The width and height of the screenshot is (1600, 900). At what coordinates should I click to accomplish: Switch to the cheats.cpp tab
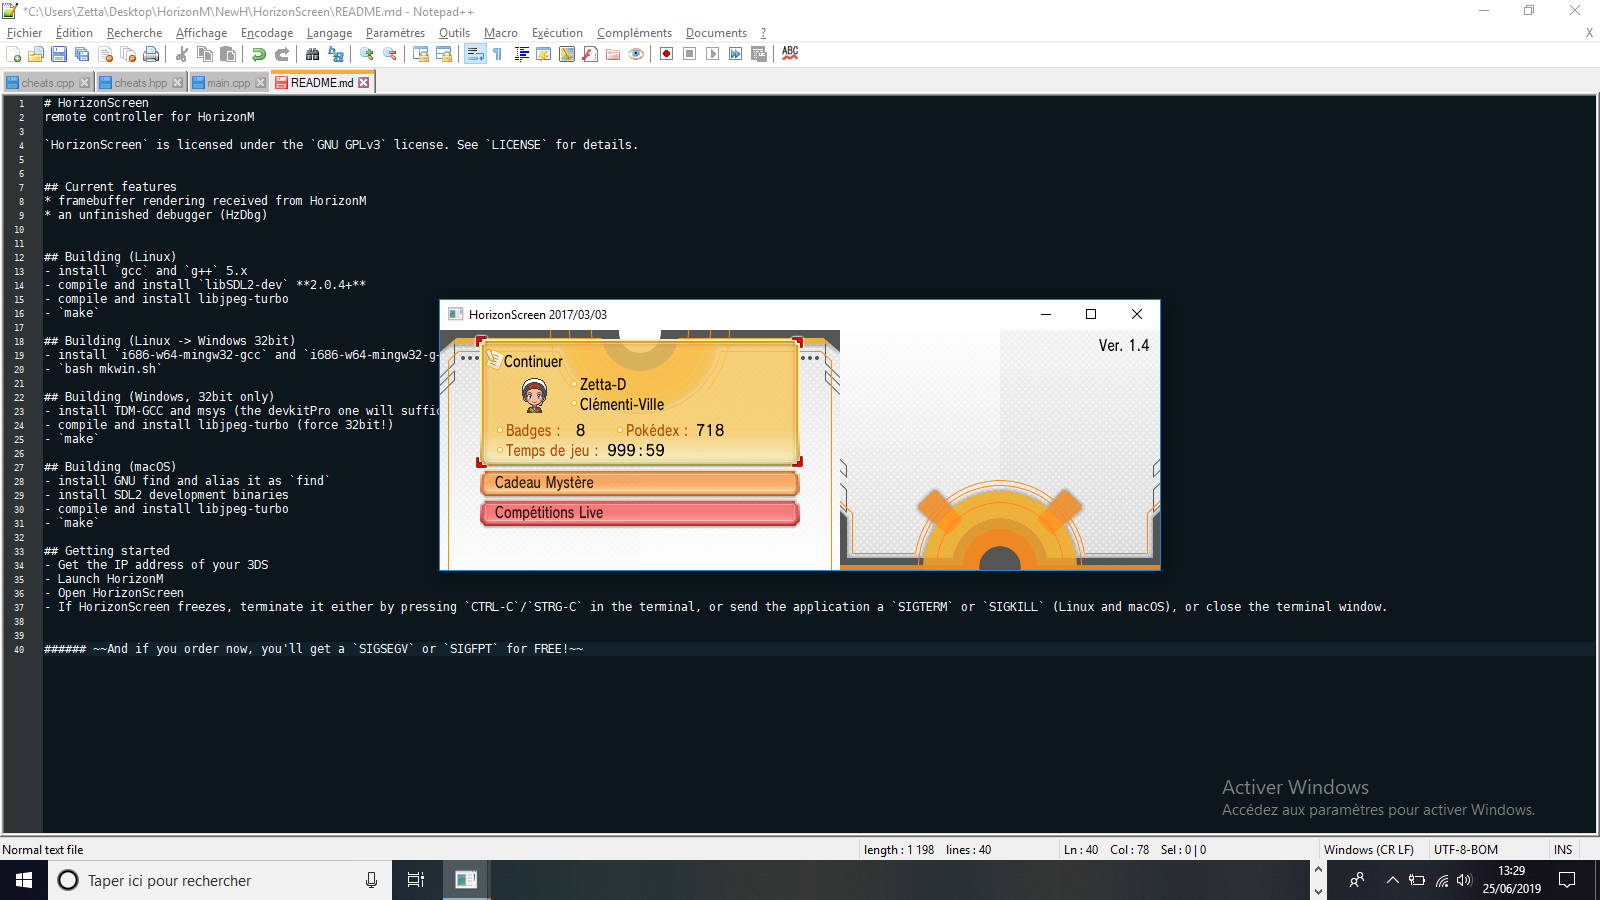[48, 83]
